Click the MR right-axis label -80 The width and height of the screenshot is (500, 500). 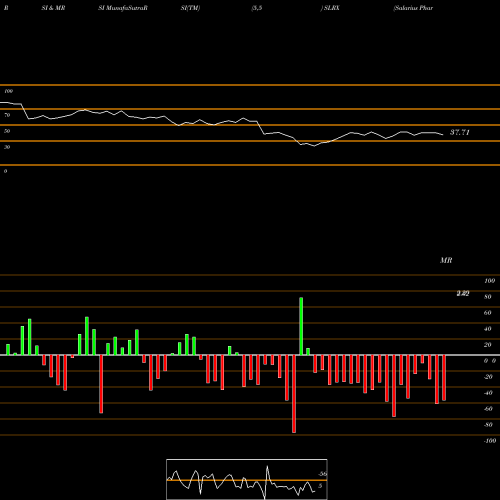(488, 425)
